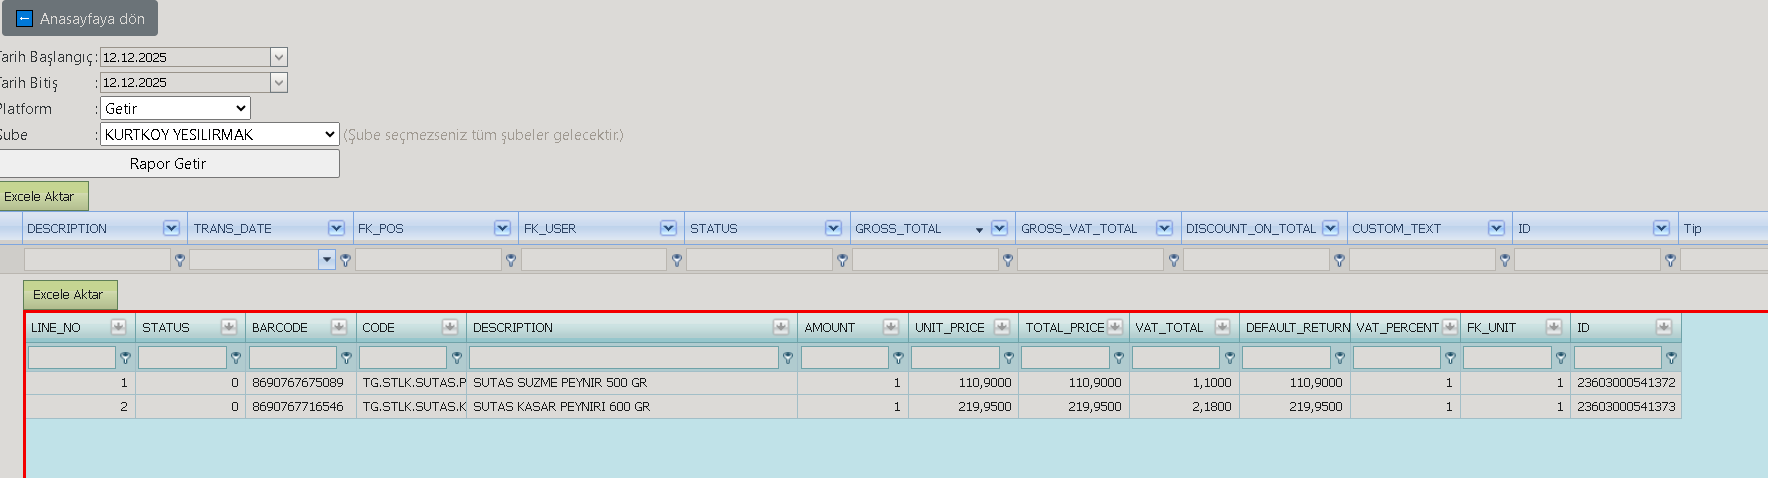Click FK_UNIT column menu icon

coord(1553,327)
